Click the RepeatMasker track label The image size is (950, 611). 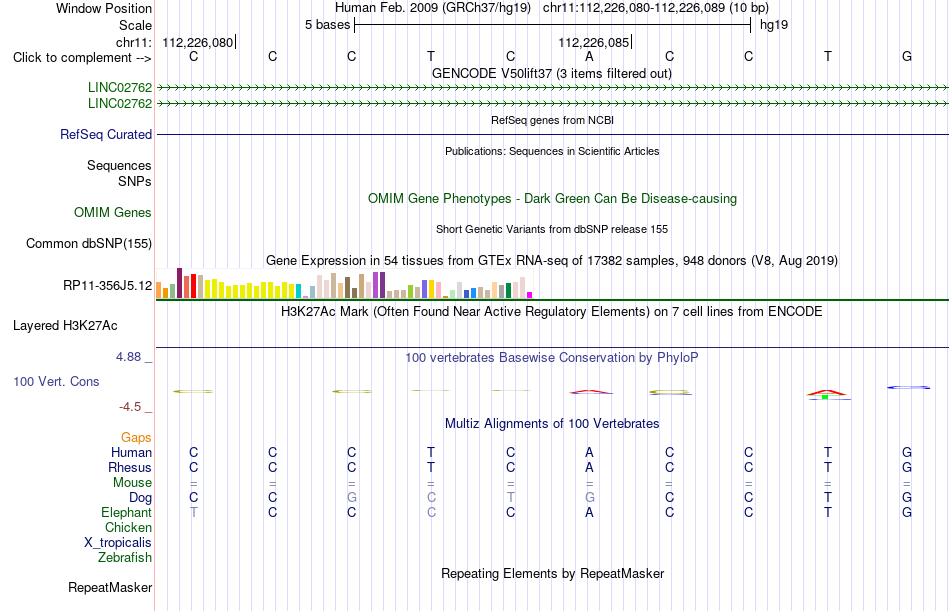tap(110, 587)
